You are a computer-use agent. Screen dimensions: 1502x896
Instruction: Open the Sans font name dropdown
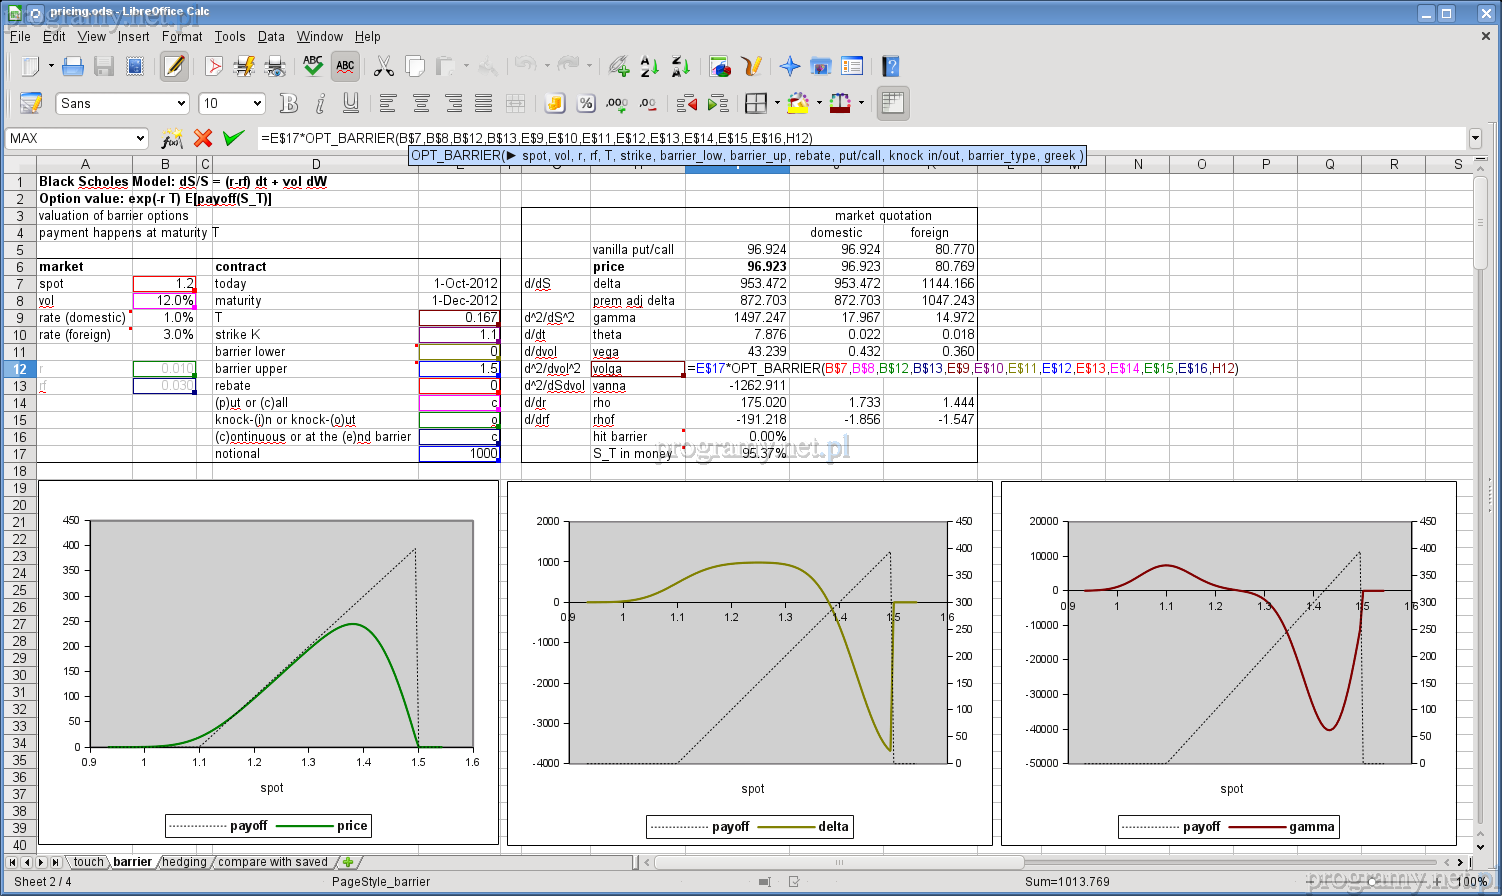181,104
